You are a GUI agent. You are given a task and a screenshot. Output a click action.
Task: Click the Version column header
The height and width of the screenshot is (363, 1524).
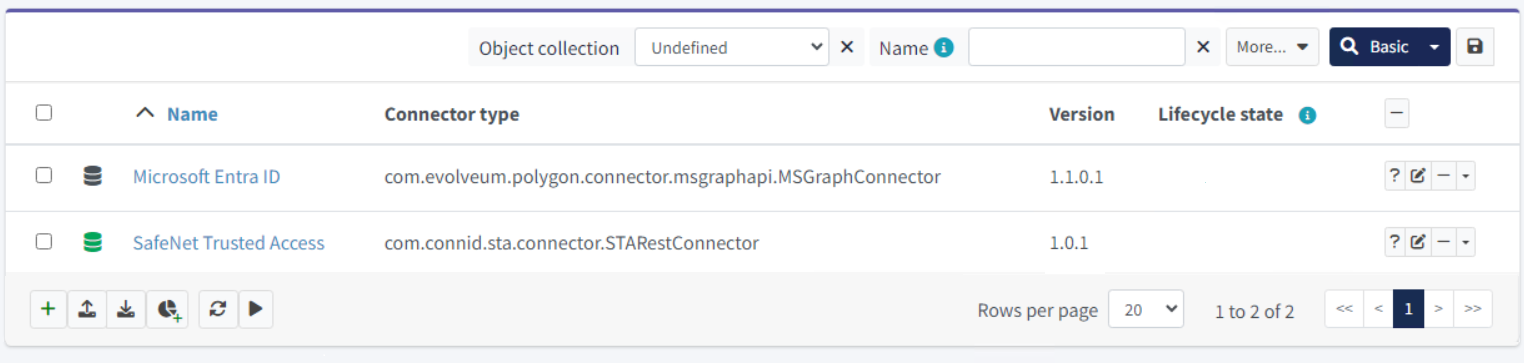click(x=1082, y=114)
